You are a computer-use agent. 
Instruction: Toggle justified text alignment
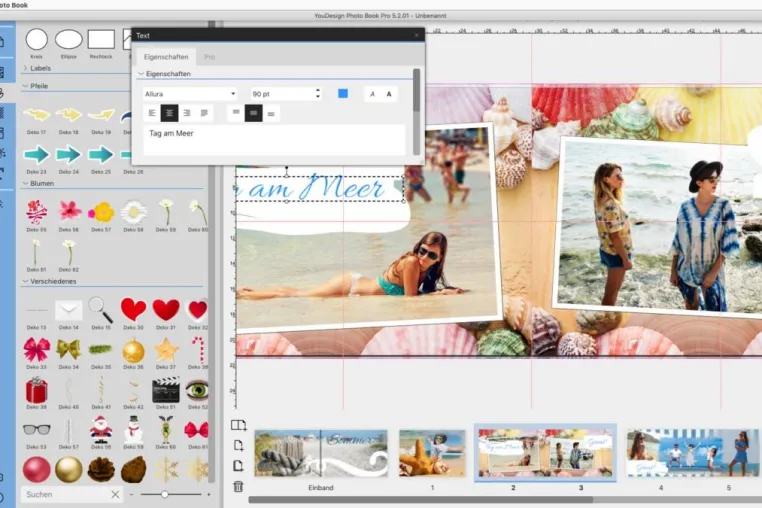[x=205, y=113]
